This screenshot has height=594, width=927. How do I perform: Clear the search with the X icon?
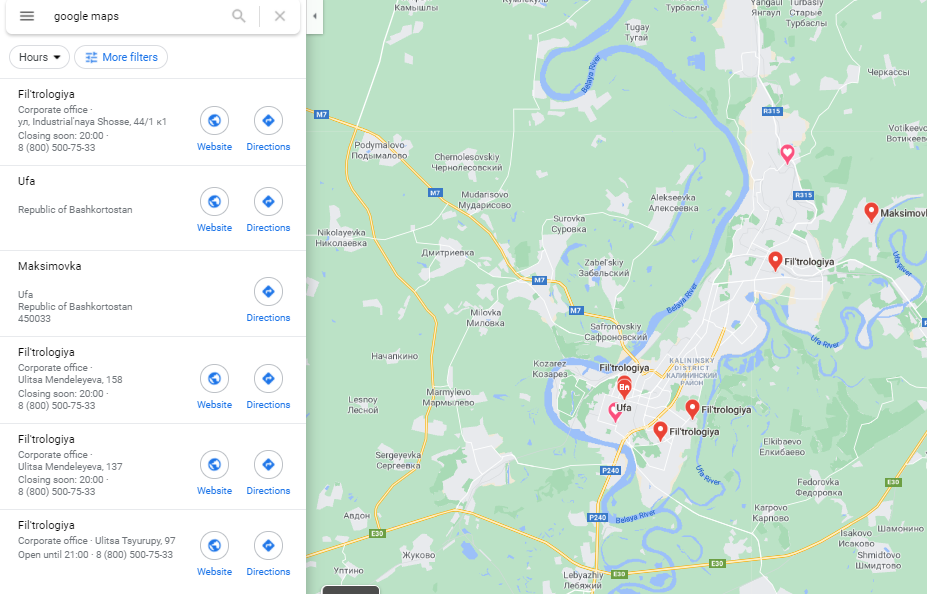point(280,16)
